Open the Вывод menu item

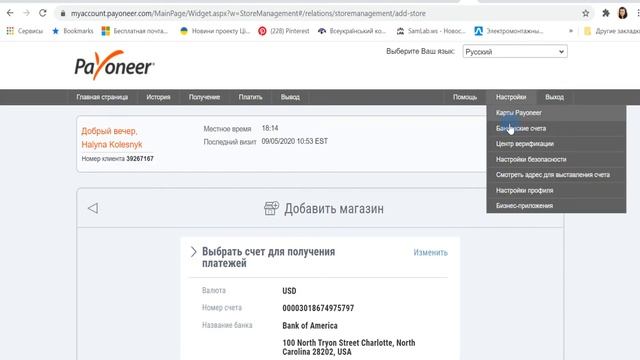[x=290, y=97]
